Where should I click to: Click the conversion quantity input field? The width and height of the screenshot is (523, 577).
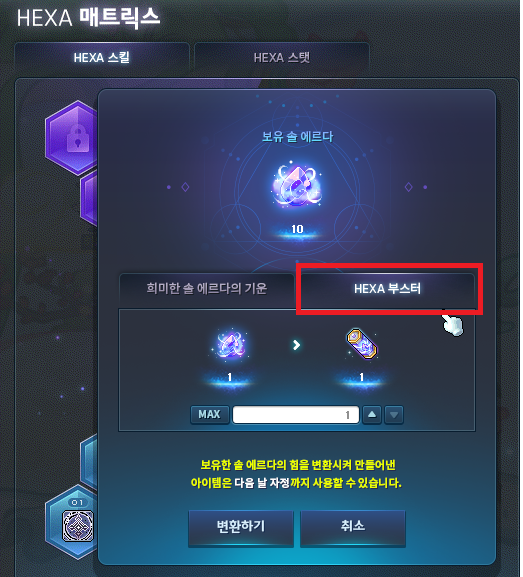click(296, 415)
